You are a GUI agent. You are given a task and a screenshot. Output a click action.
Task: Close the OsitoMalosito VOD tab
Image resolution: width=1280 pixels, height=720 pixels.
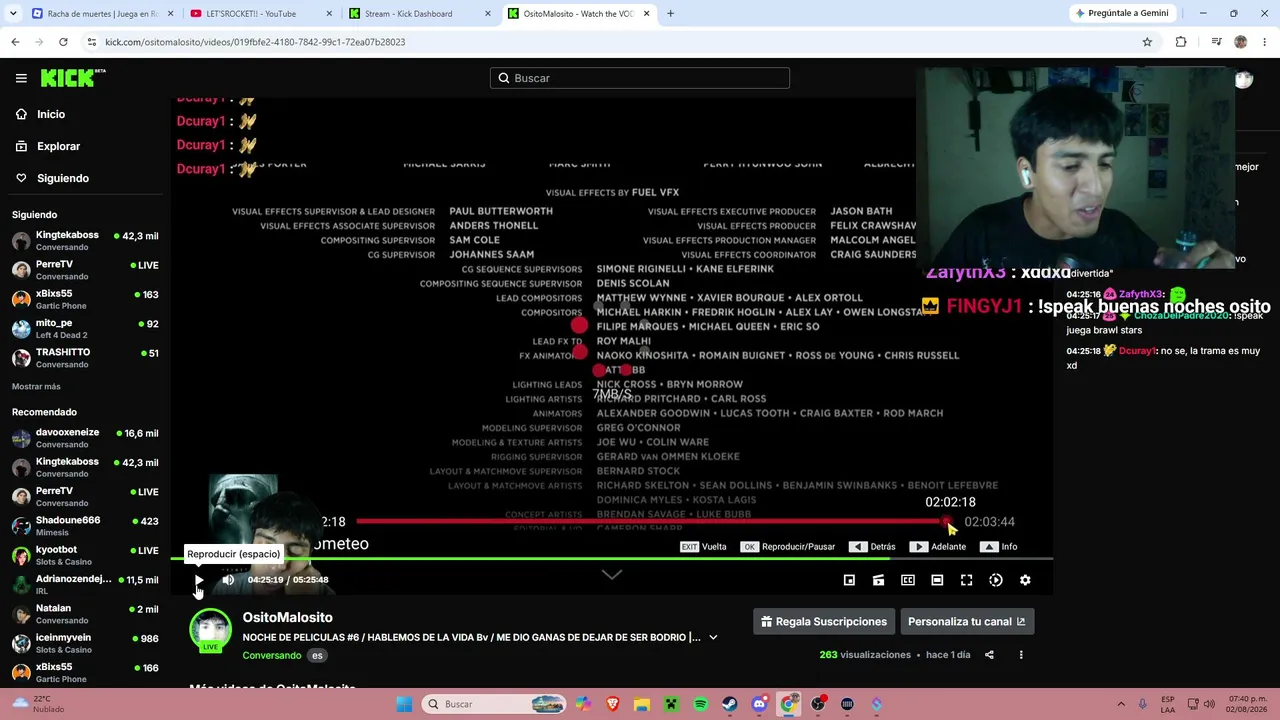[646, 14]
